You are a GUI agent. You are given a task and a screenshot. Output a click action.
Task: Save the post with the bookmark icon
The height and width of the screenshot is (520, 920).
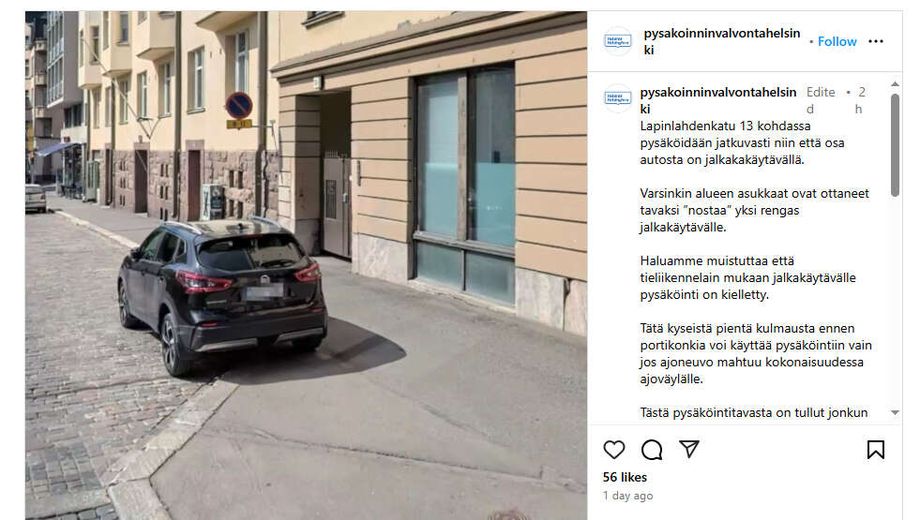(875, 450)
